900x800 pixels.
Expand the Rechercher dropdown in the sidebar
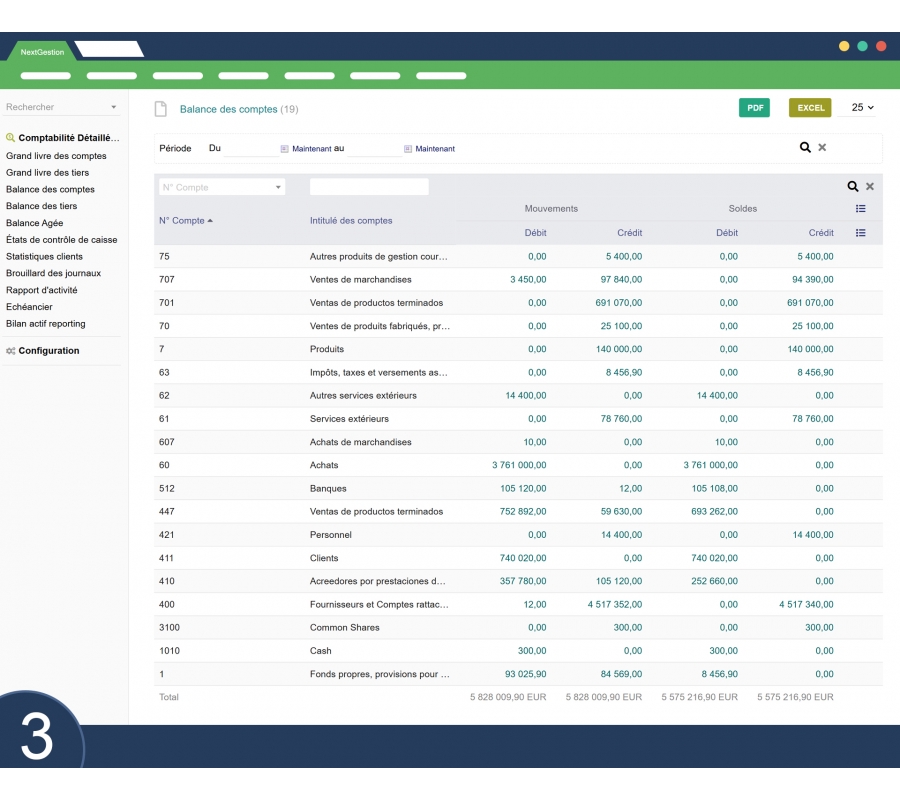pyautogui.click(x=113, y=107)
